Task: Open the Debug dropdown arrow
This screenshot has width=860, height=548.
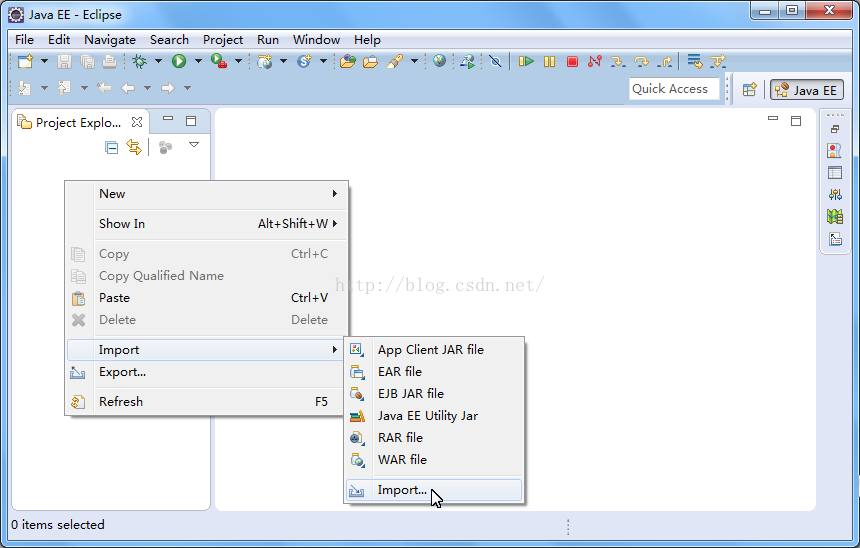Action: (x=159, y=61)
